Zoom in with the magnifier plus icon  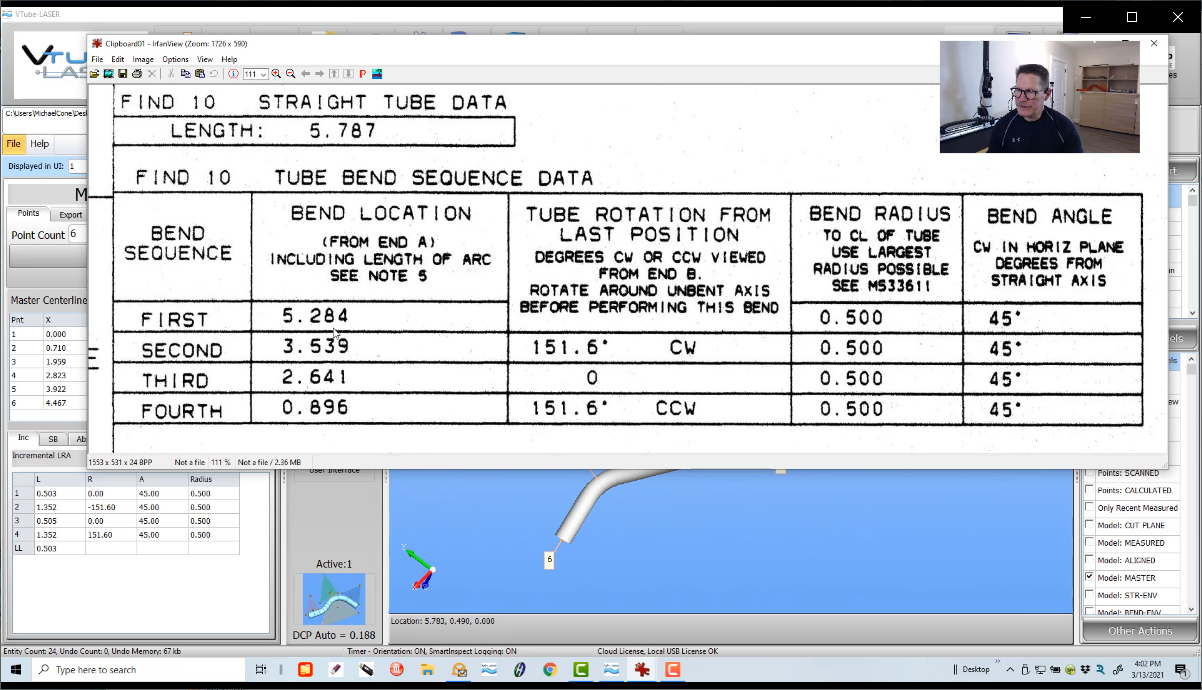[x=276, y=74]
